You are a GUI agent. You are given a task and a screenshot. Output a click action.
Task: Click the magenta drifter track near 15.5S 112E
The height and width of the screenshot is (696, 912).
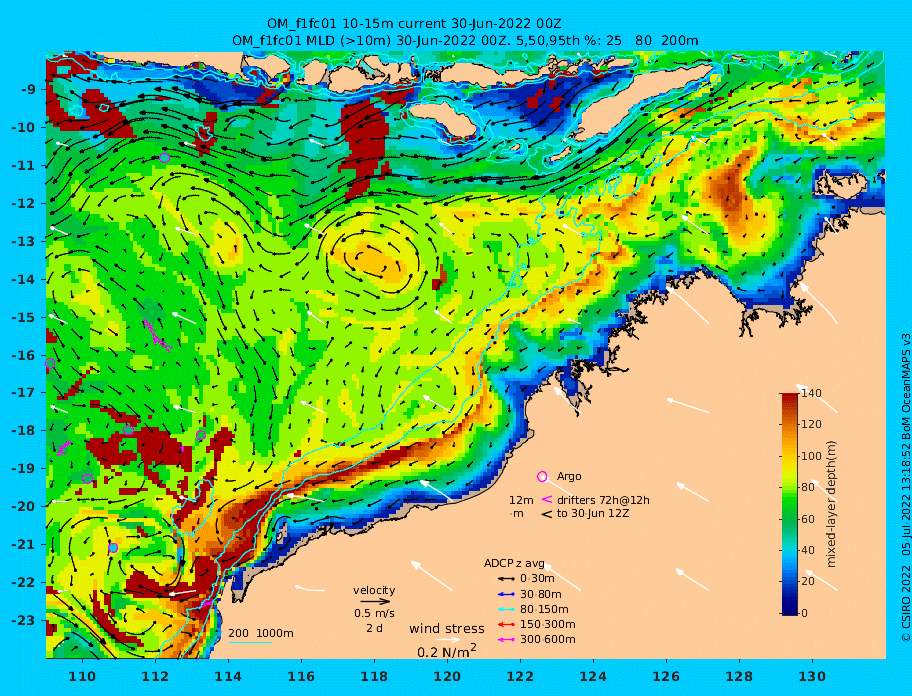[157, 336]
